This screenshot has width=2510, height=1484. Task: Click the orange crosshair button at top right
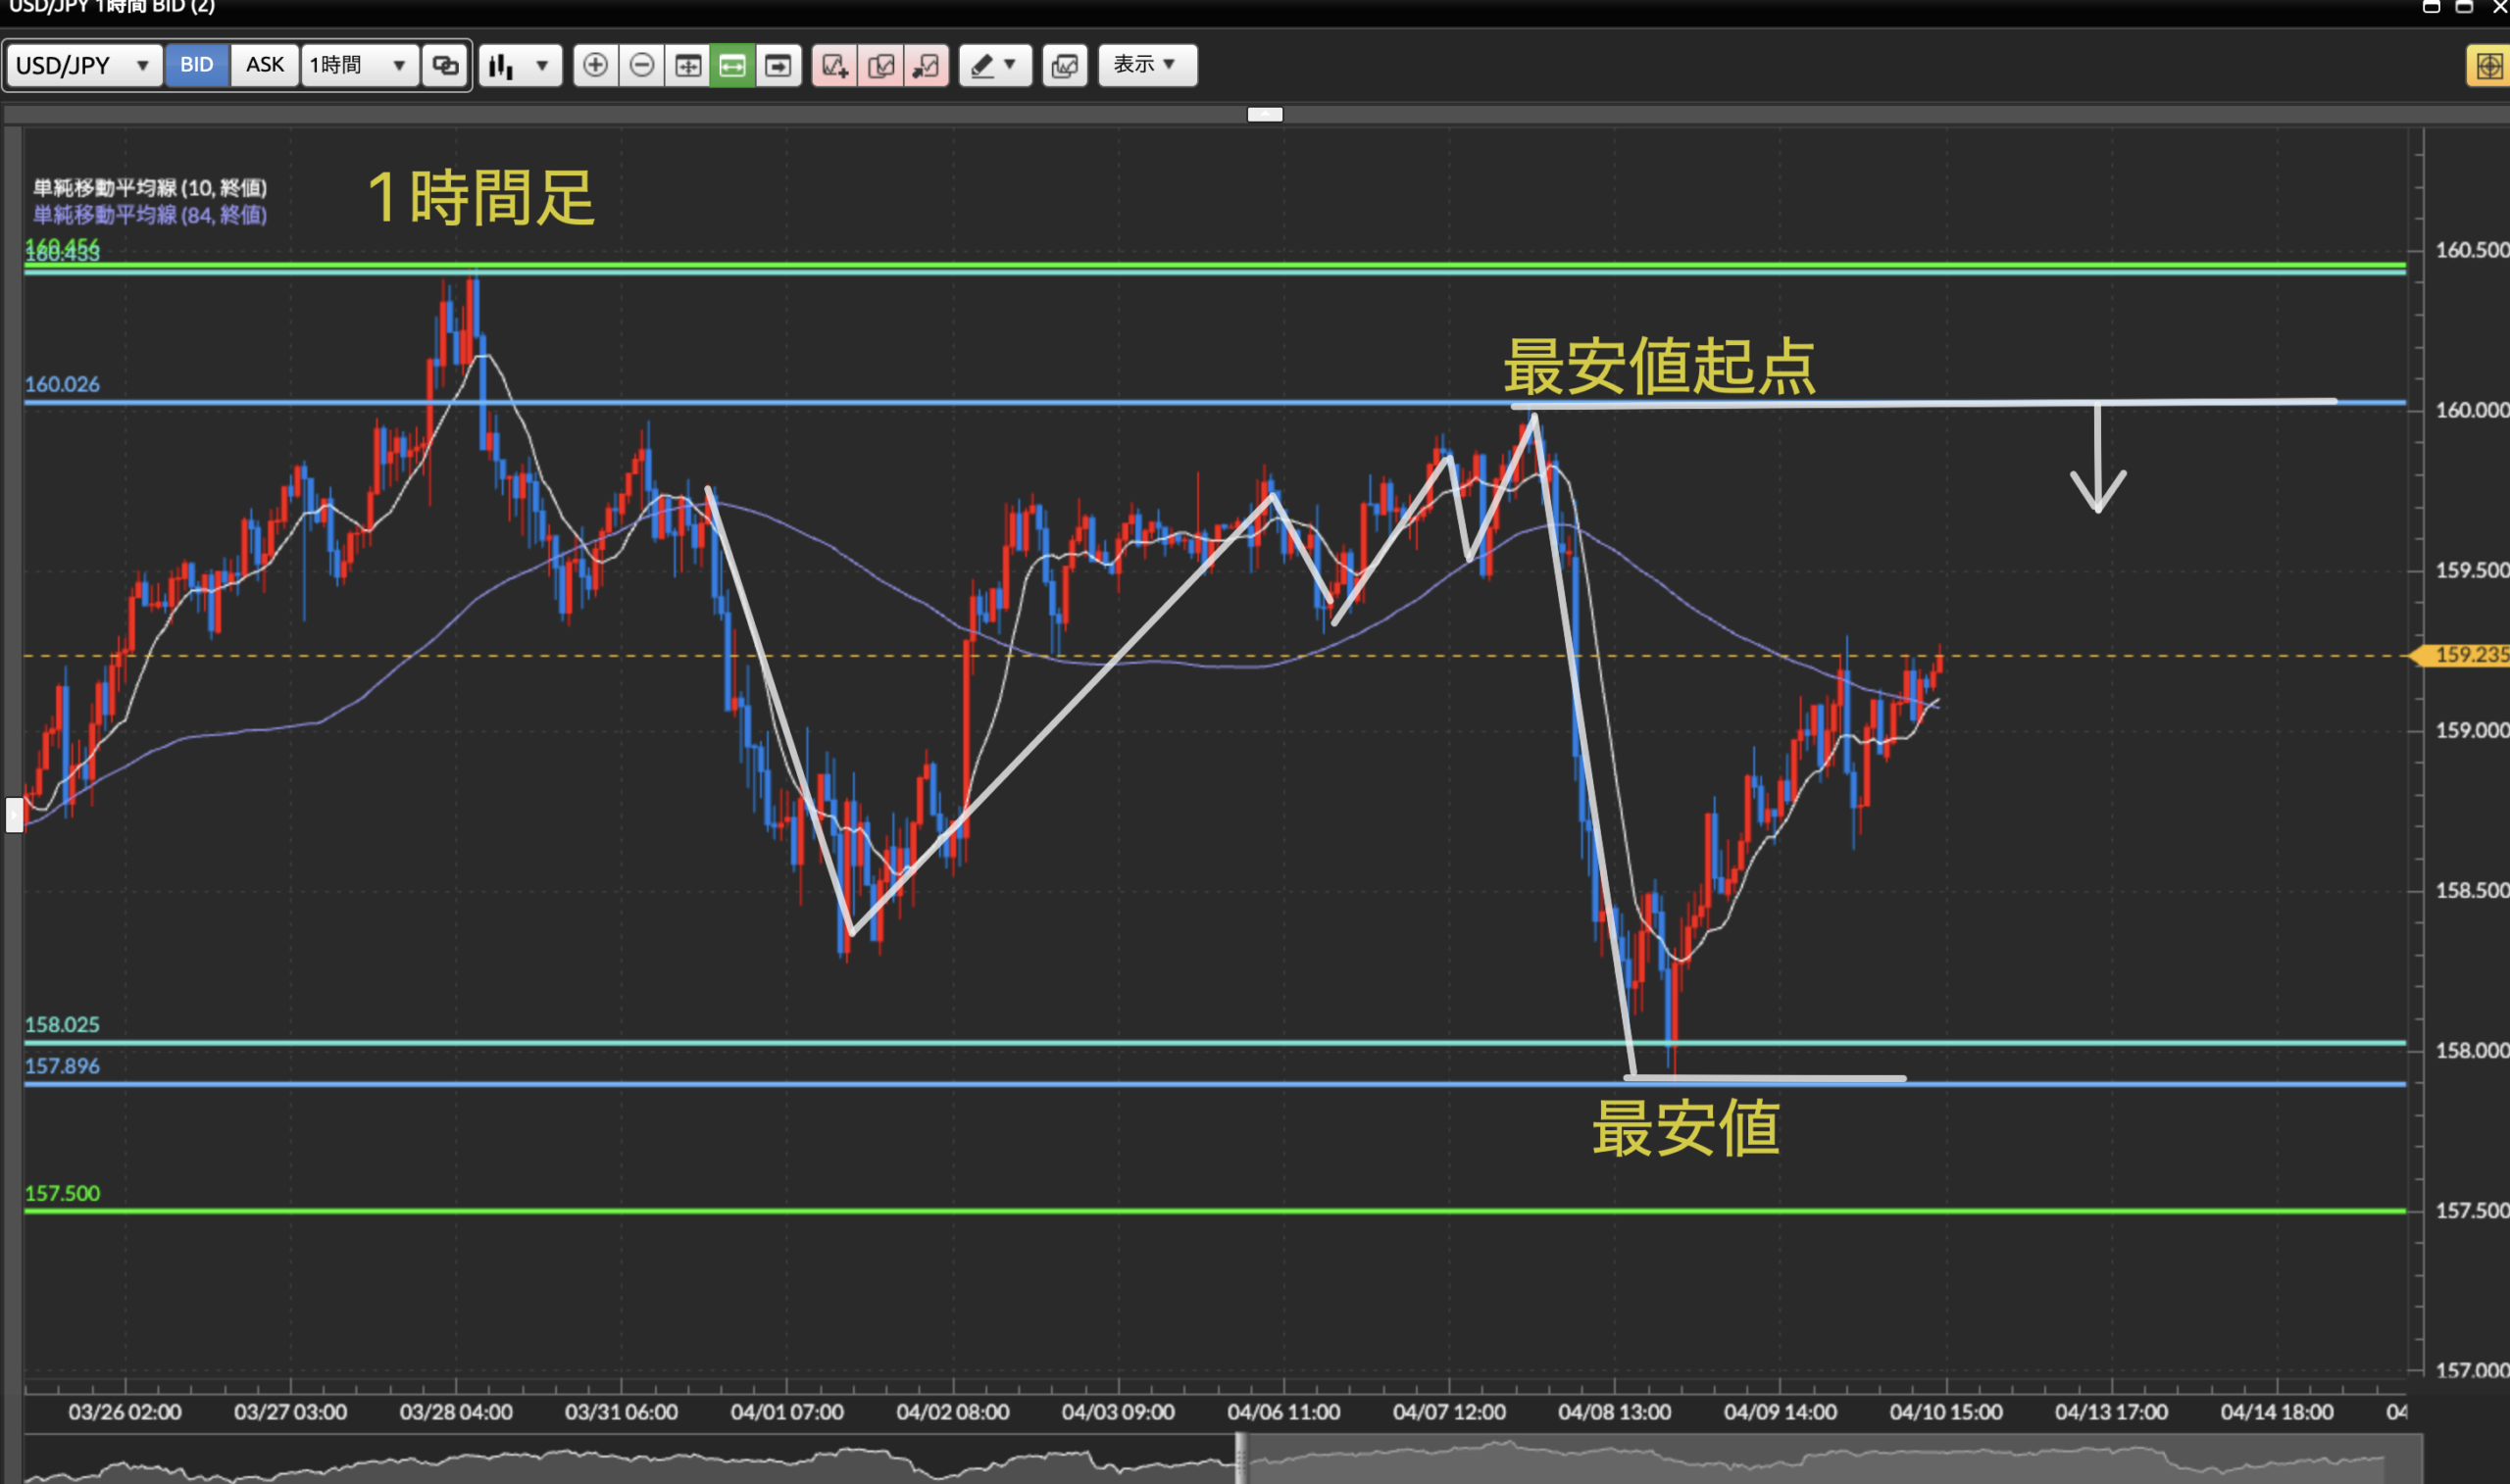click(2488, 67)
